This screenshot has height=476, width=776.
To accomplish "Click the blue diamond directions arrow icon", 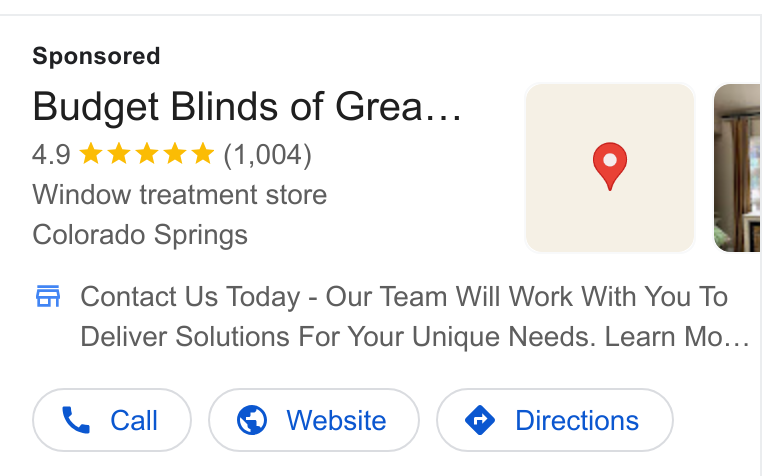I will 480,420.
